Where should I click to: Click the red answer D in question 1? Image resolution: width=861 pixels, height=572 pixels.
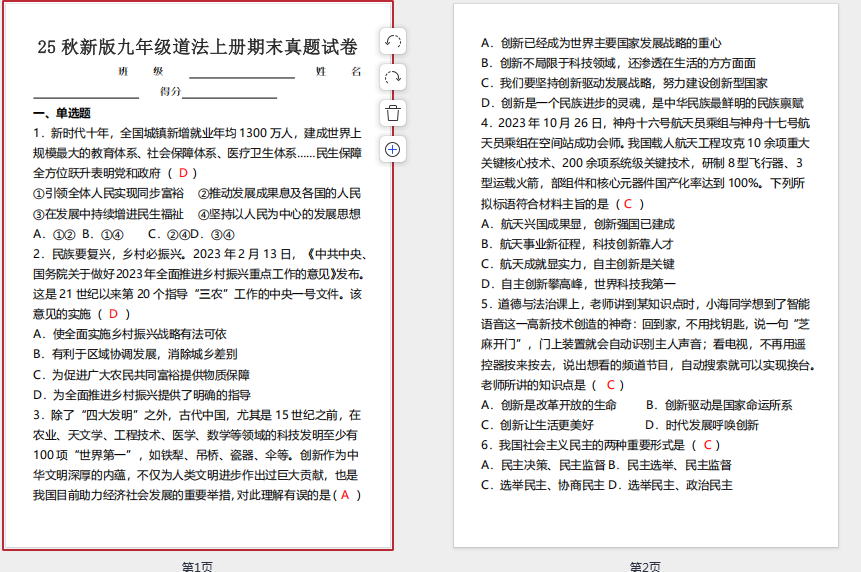point(182,173)
